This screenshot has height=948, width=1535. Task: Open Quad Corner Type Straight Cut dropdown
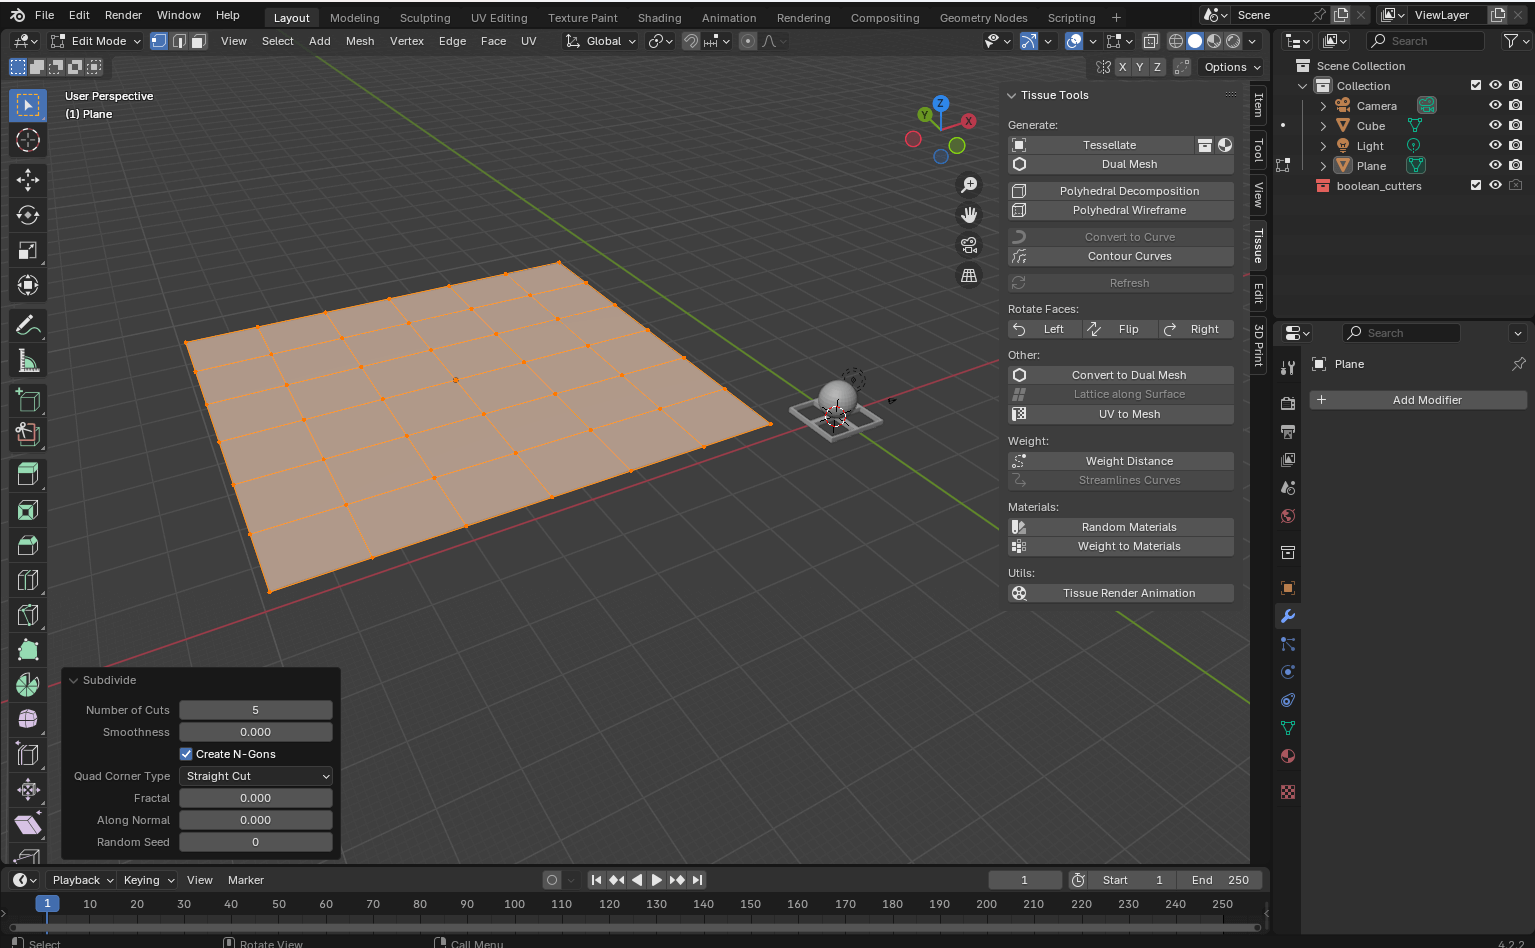pyautogui.click(x=256, y=776)
